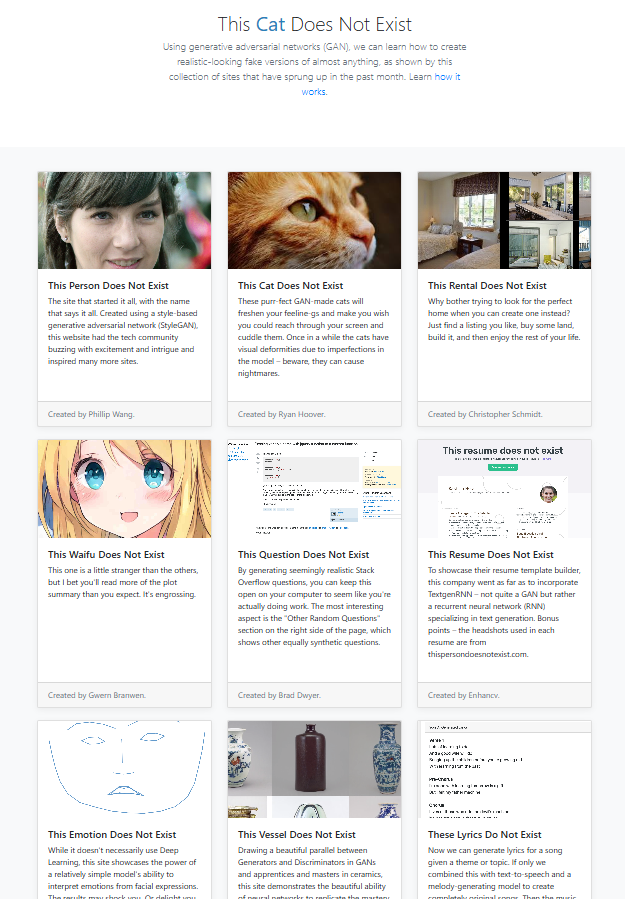Open 'This Cat Does Not Exist' card title
Image resolution: width=625 pixels, height=899 pixels.
point(290,286)
